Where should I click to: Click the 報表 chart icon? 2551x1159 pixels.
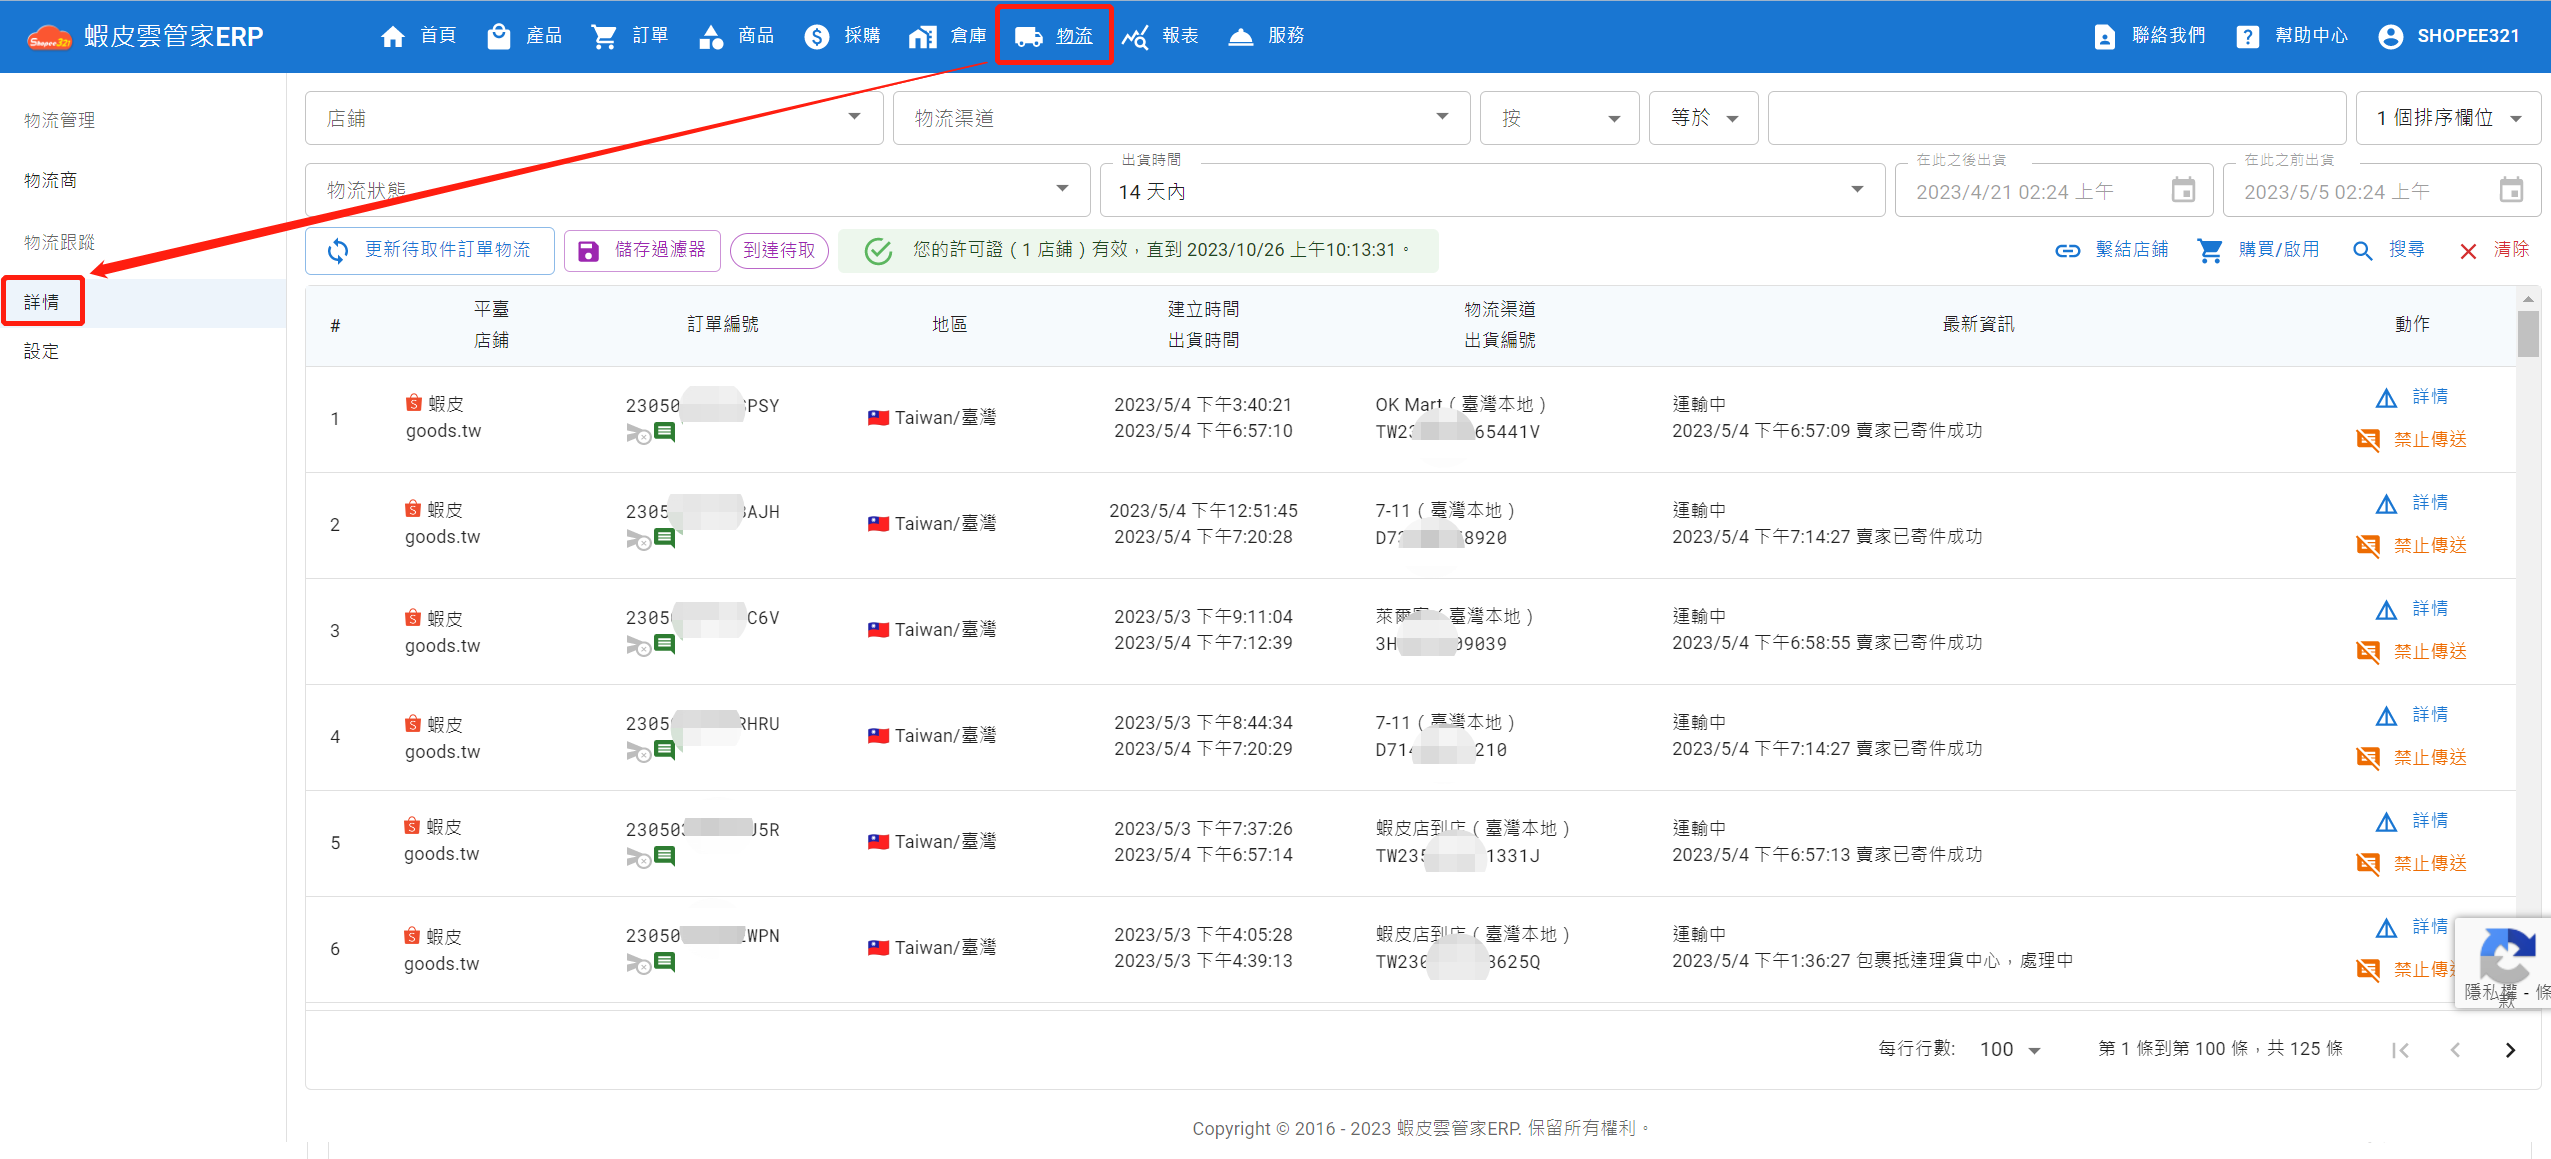click(1135, 37)
